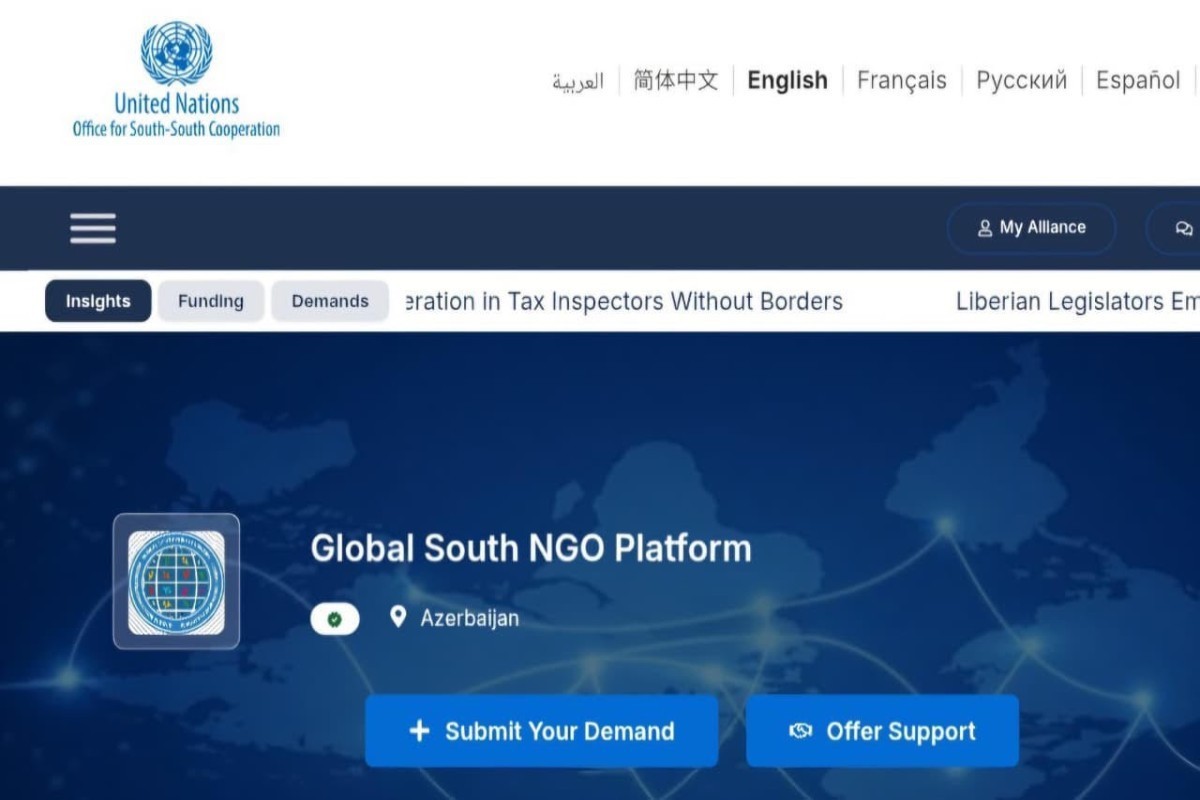This screenshot has height=800, width=1200.
Task: Switch language to Chinese 简体中文
Action: pyautogui.click(x=676, y=80)
